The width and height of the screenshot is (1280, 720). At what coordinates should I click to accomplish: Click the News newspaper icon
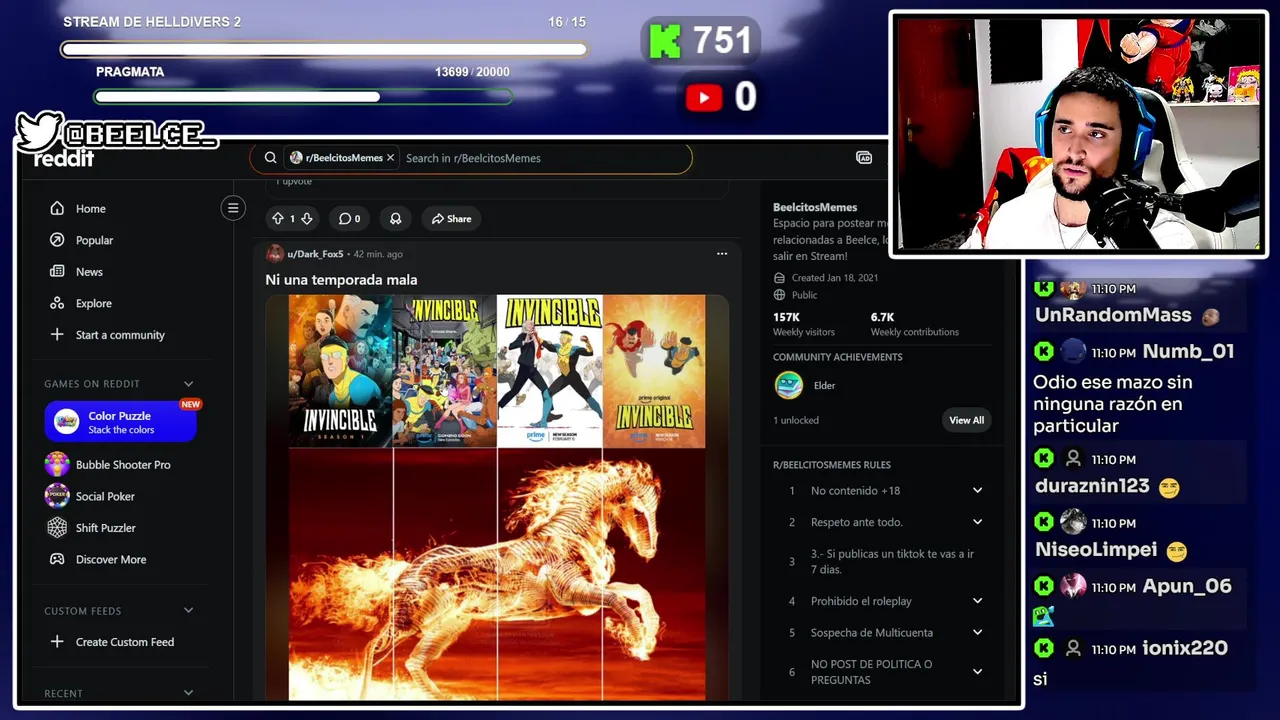tap(57, 272)
